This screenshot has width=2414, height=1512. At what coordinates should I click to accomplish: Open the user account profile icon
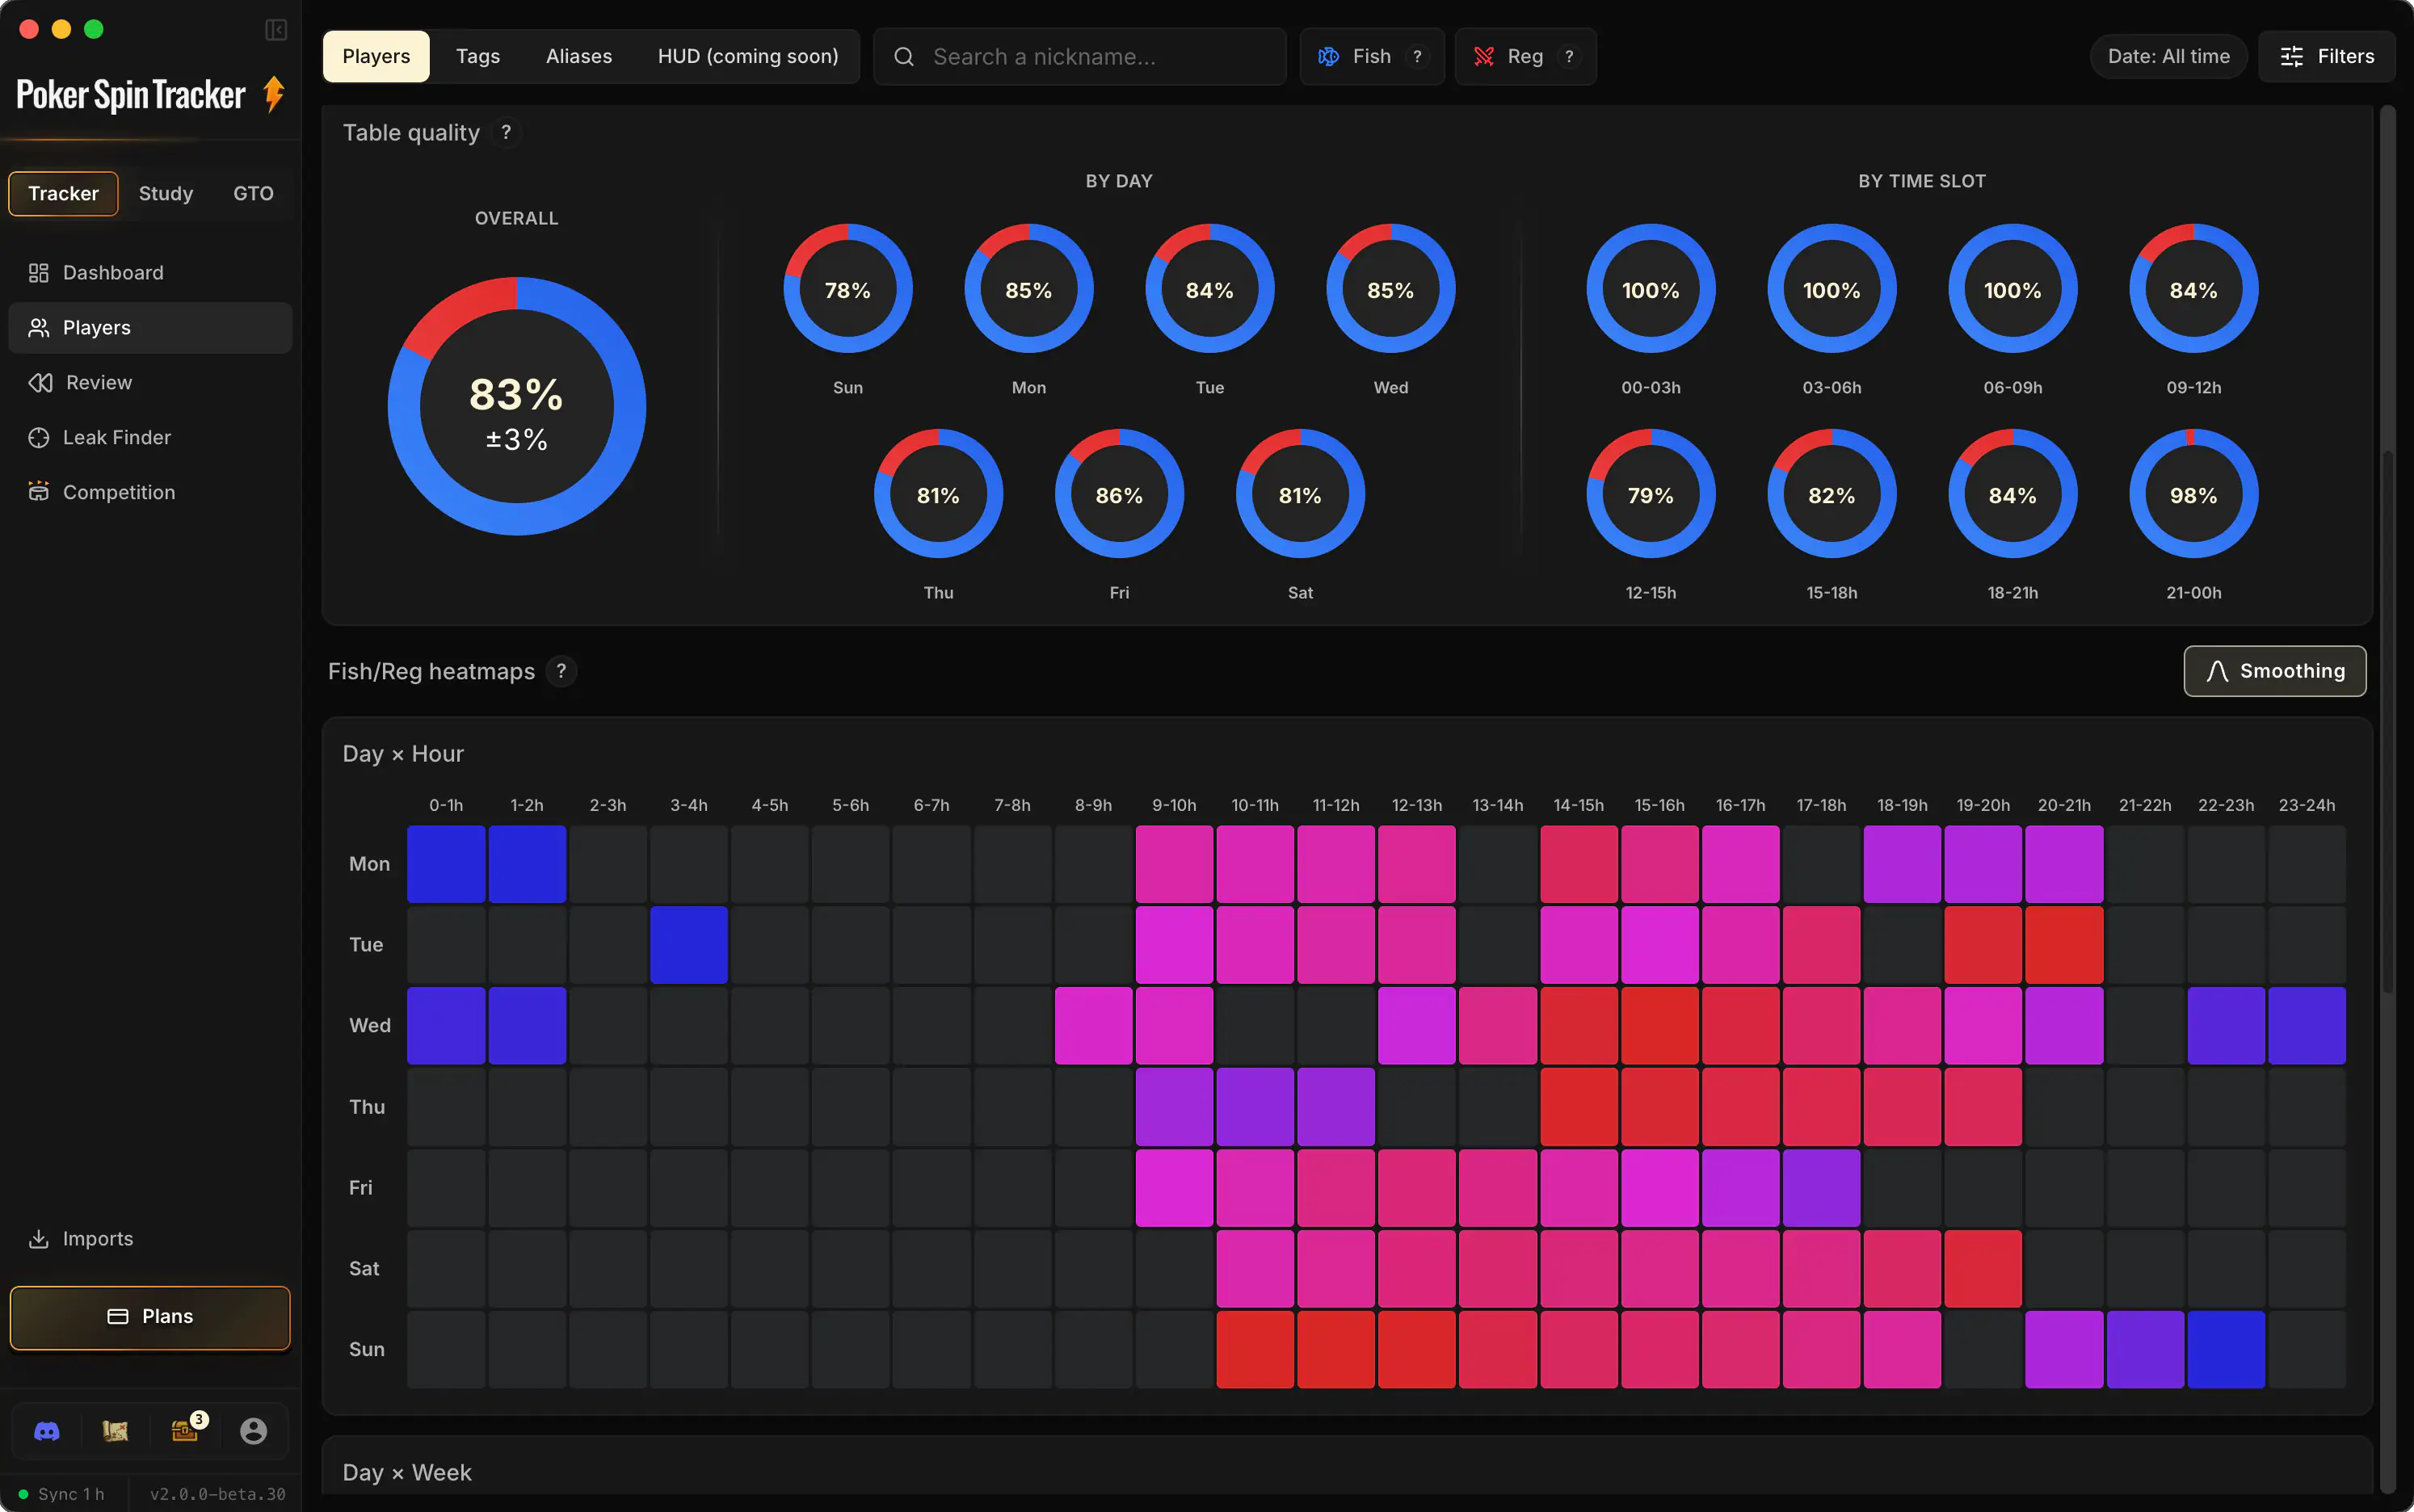(x=253, y=1431)
